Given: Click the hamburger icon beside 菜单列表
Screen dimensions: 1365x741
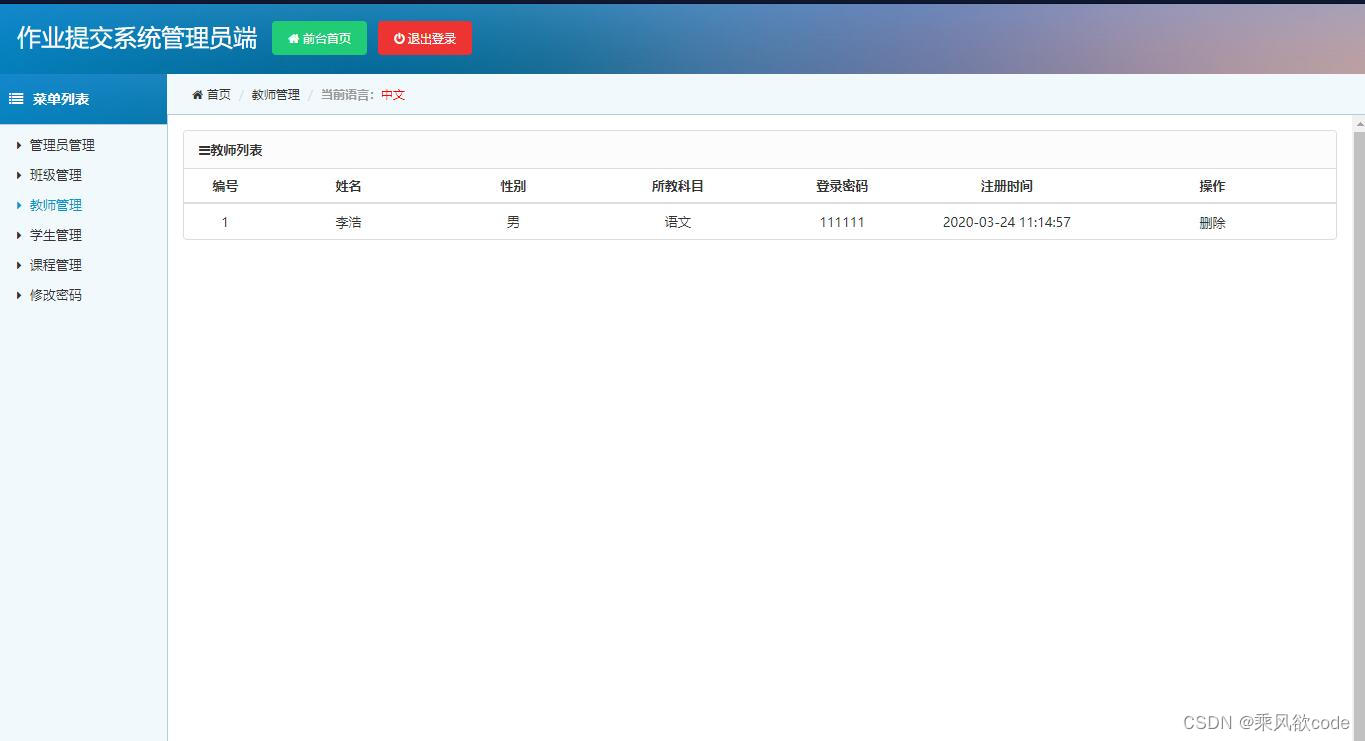Looking at the screenshot, I should pos(14,98).
